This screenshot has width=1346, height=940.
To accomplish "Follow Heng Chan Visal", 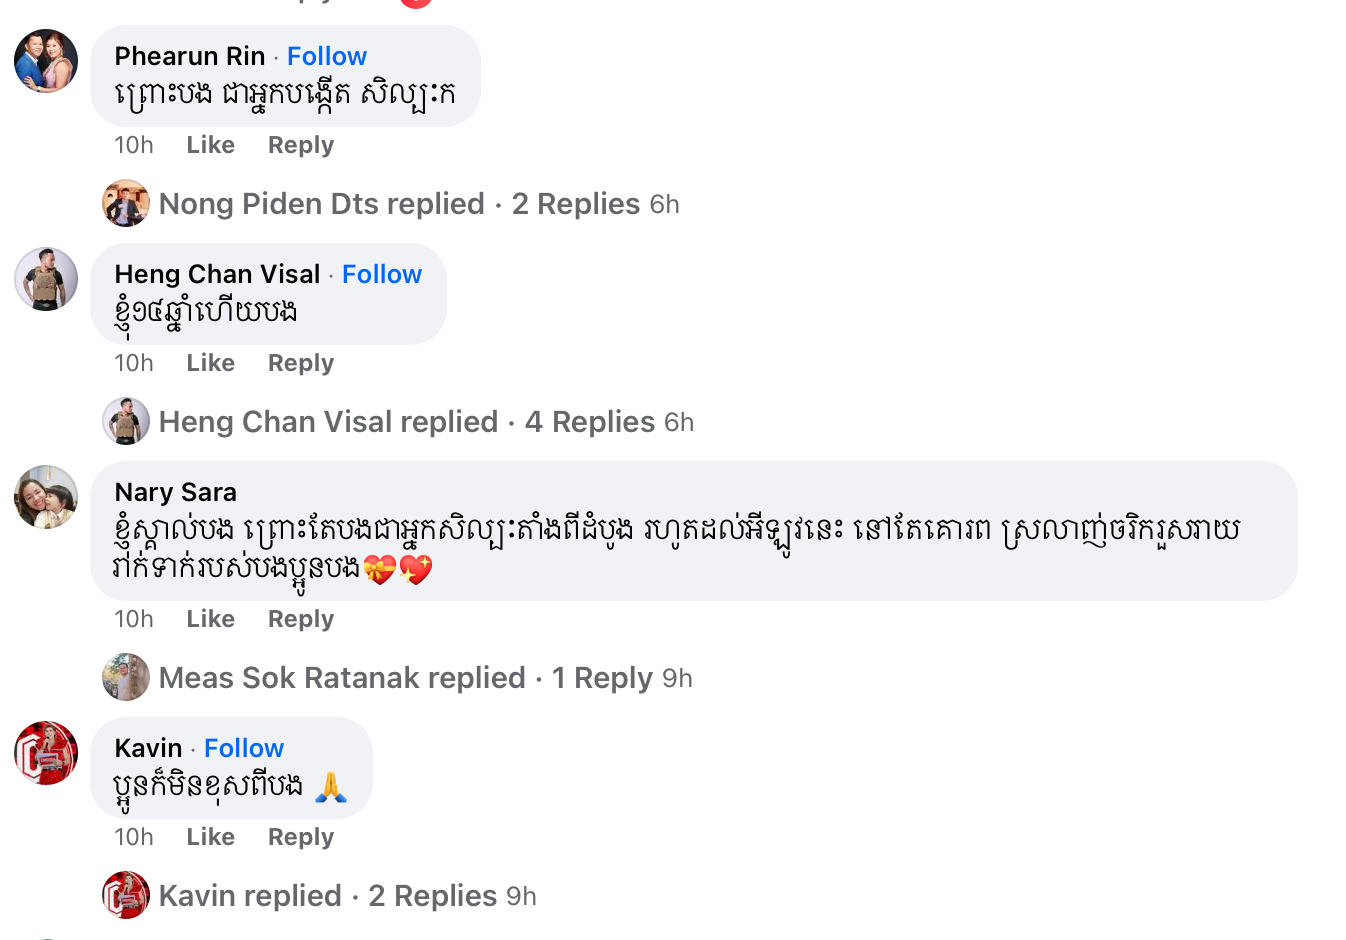I will [x=382, y=274].
